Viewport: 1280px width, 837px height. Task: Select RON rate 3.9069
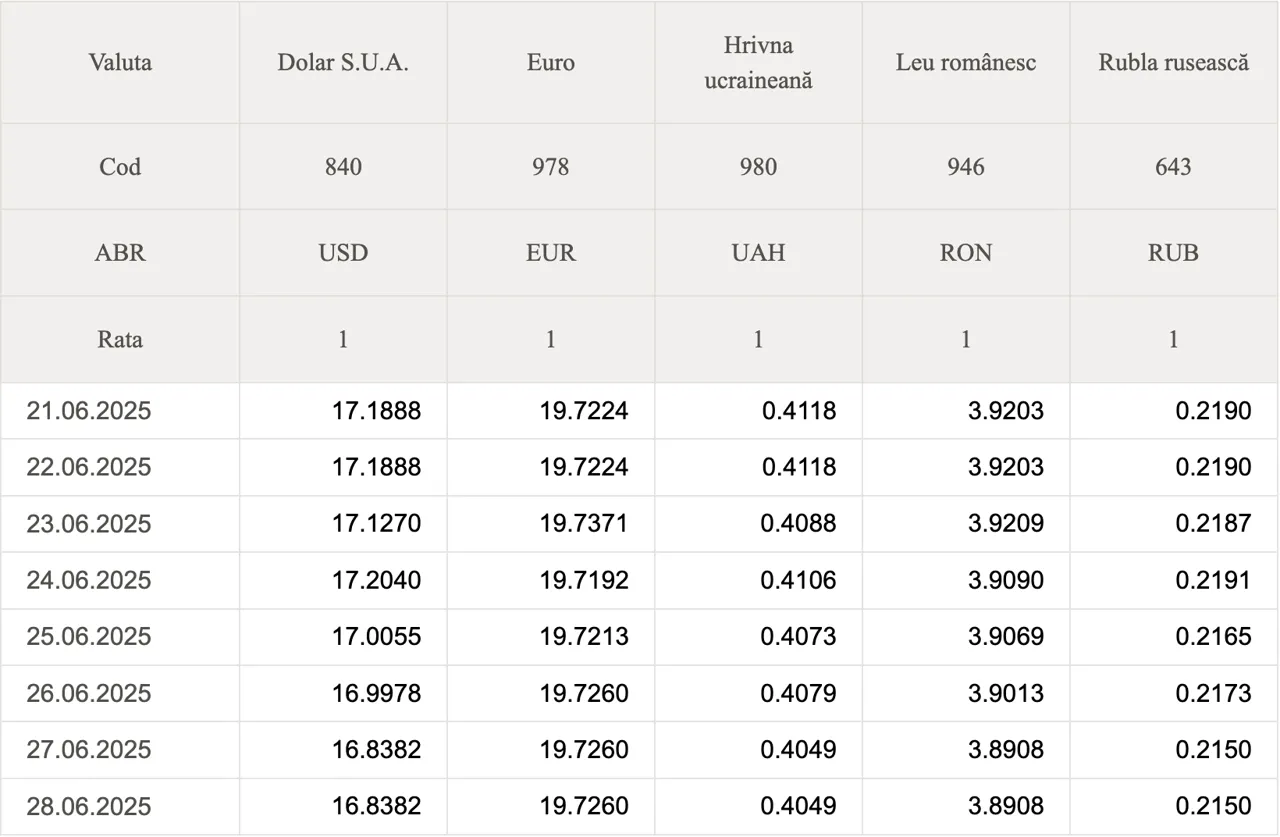tap(1006, 637)
